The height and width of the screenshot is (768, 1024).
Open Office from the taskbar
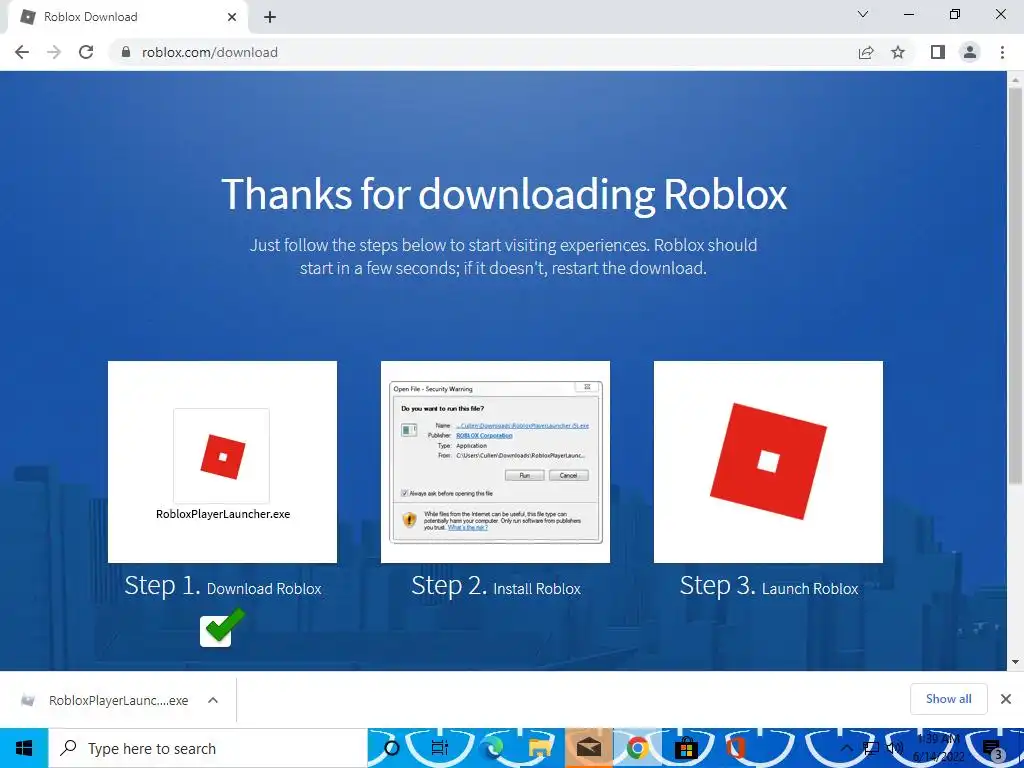(735, 748)
